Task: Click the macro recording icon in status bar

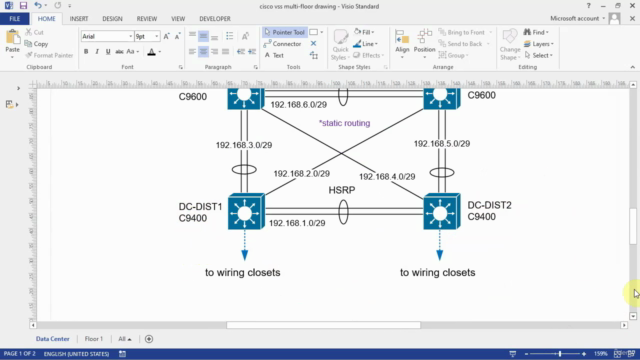Action: point(122,354)
